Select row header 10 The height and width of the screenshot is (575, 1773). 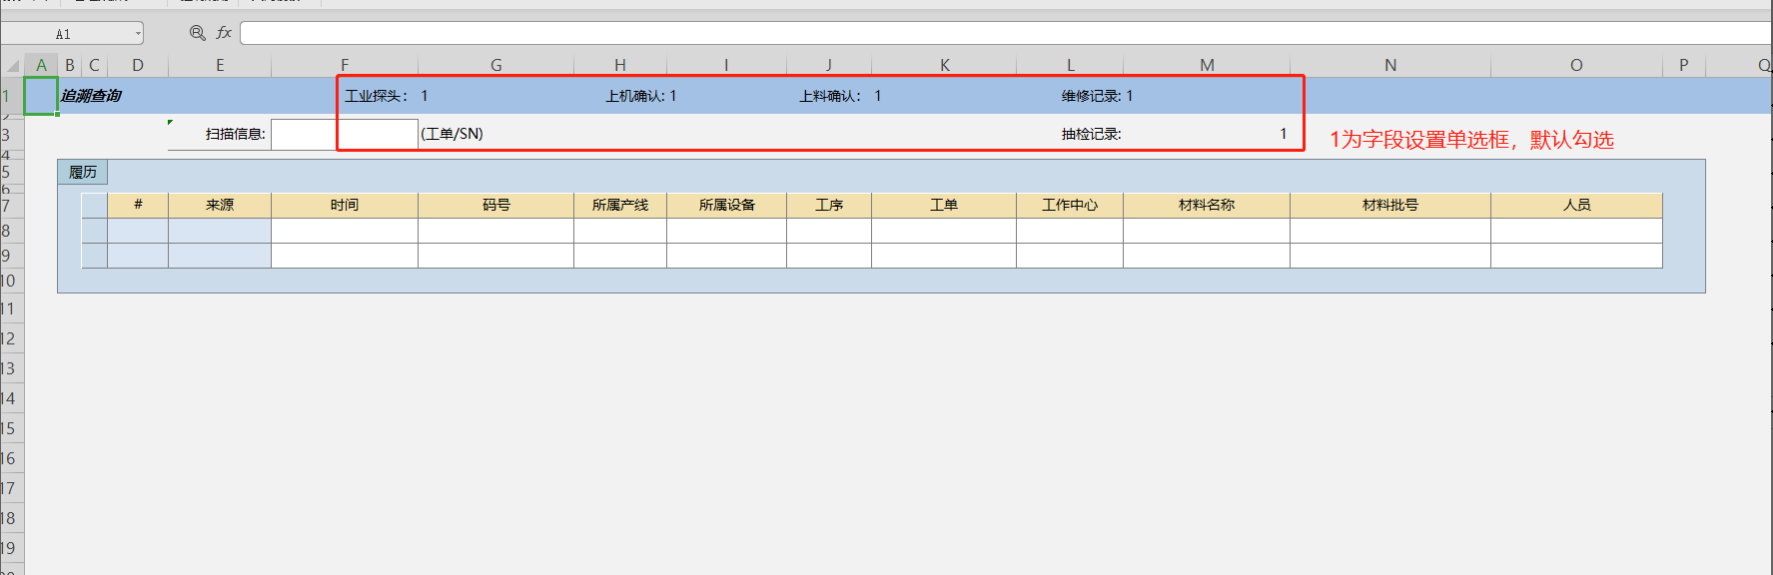(x=9, y=281)
